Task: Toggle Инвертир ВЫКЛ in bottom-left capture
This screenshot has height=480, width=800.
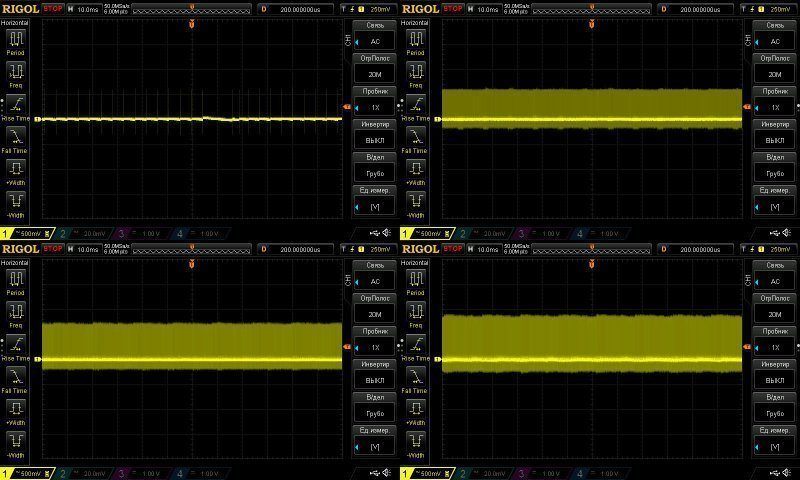Action: [374, 375]
